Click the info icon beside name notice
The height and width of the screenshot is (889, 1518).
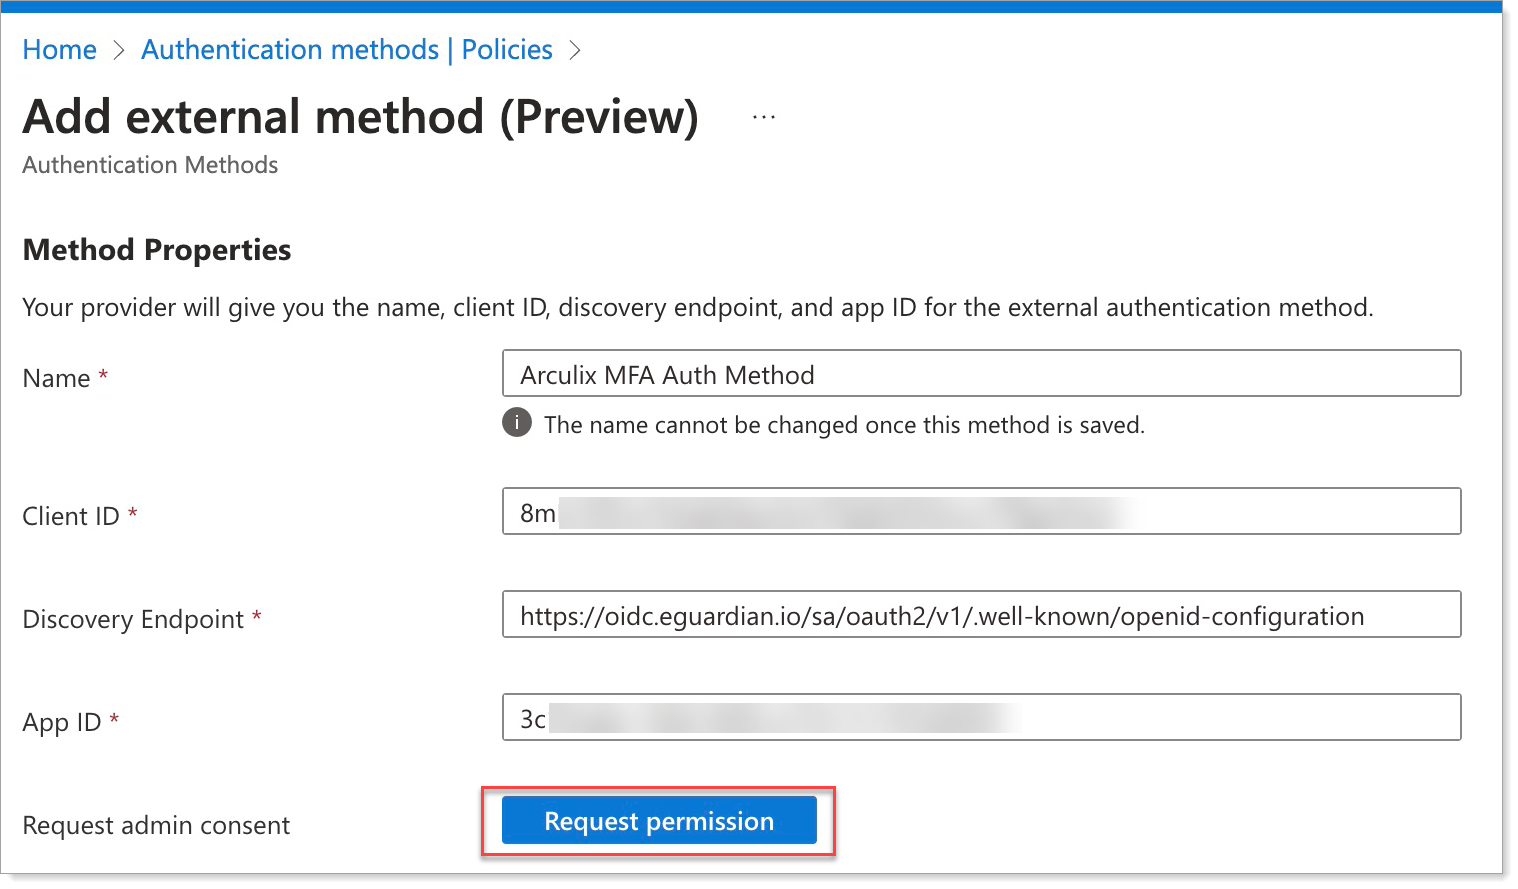click(517, 423)
